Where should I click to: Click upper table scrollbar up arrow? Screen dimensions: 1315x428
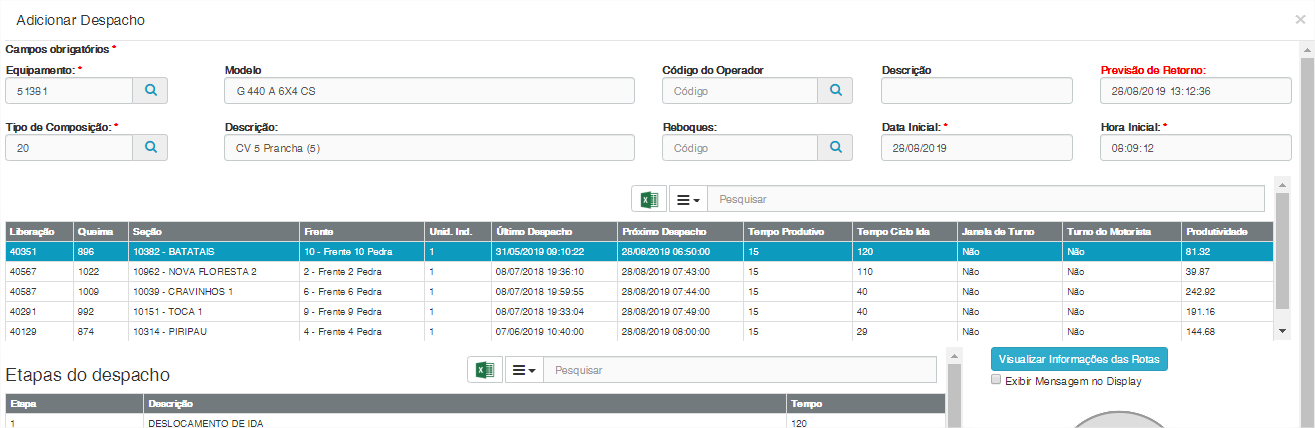click(1282, 183)
